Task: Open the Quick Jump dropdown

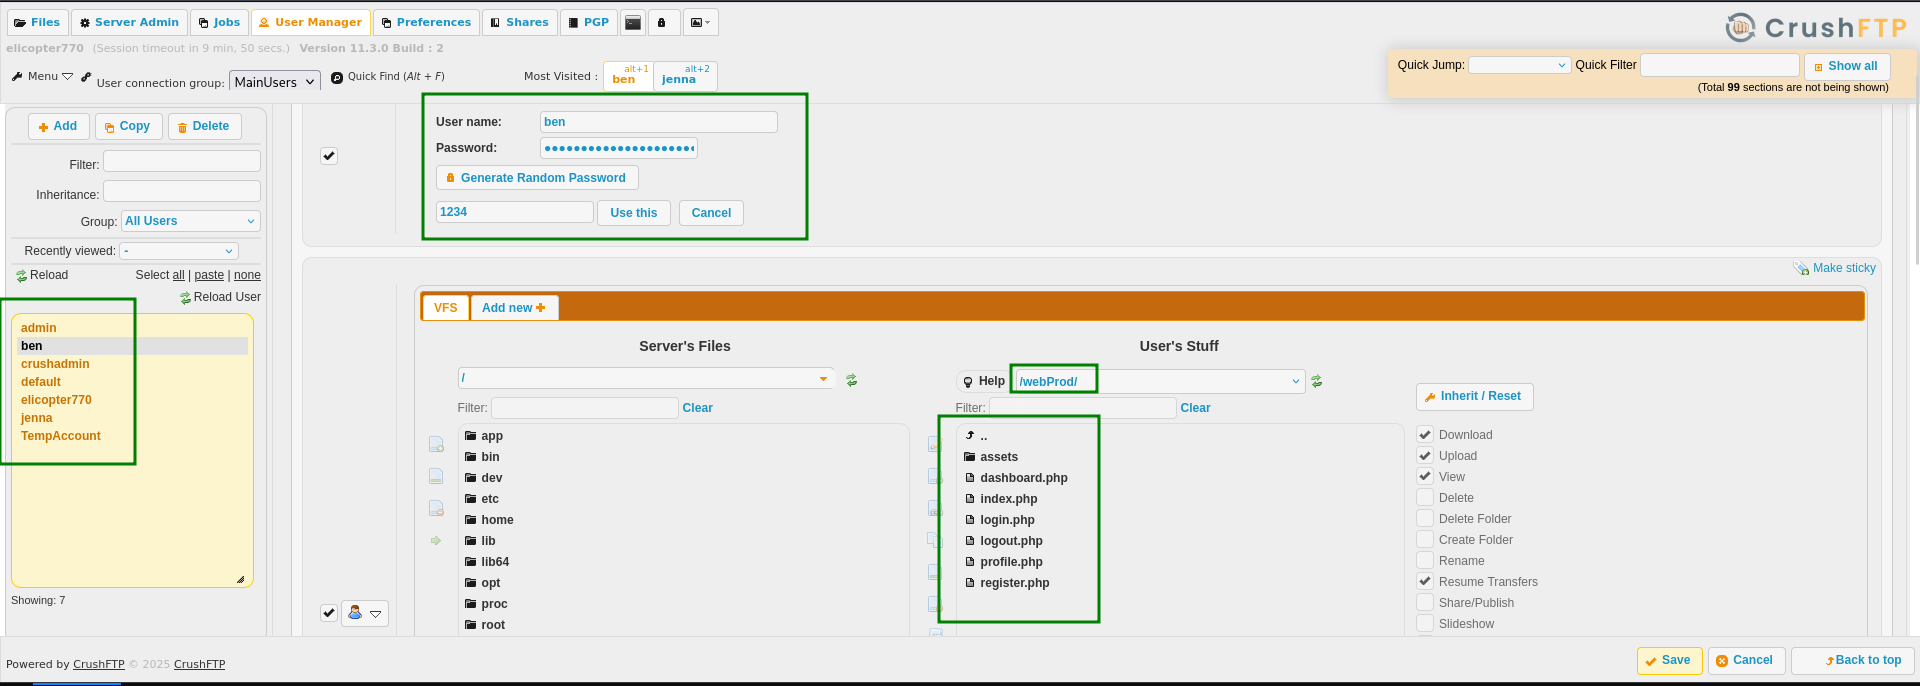Action: tap(1518, 65)
